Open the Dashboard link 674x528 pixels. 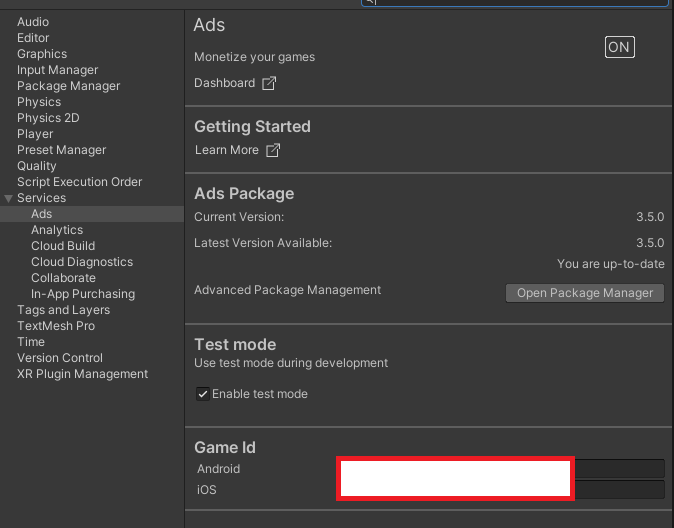(x=224, y=83)
